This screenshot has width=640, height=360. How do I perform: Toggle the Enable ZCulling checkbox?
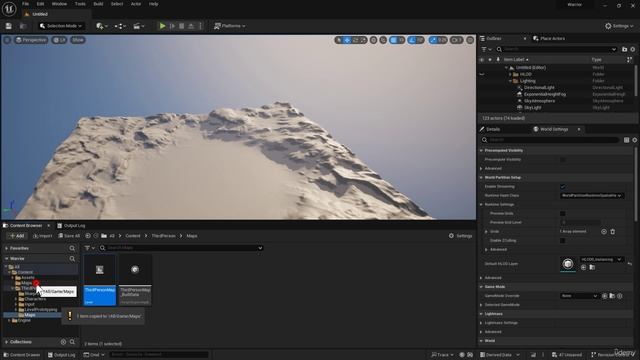563,240
